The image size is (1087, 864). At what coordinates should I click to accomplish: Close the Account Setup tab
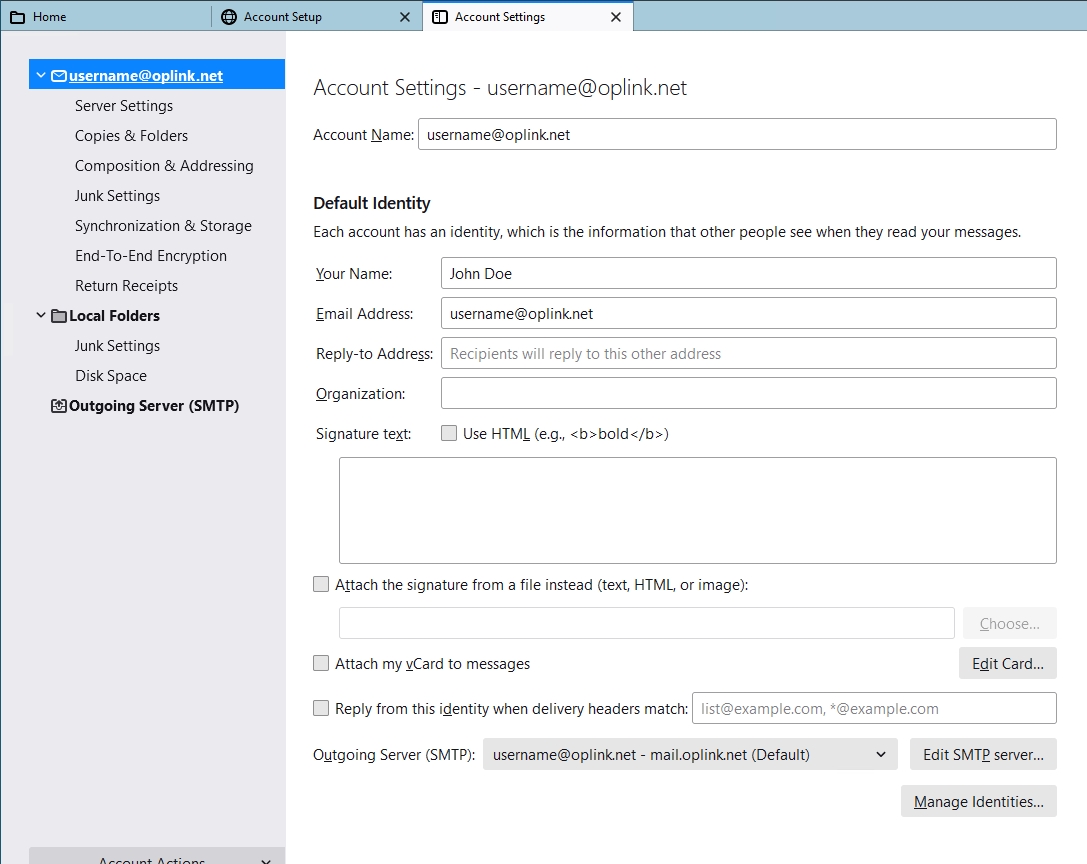pyautogui.click(x=405, y=17)
